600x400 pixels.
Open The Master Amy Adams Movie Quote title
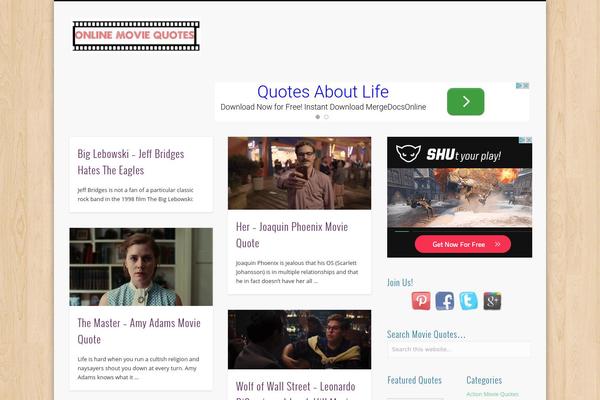(x=139, y=331)
